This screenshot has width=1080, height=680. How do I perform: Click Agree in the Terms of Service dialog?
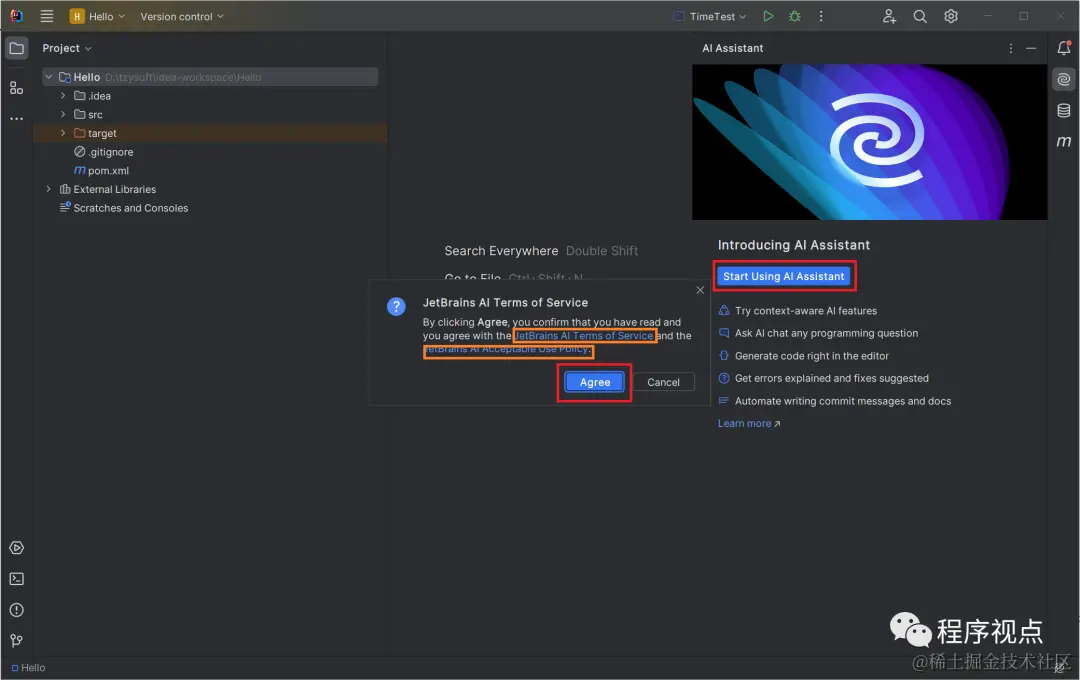pos(594,382)
